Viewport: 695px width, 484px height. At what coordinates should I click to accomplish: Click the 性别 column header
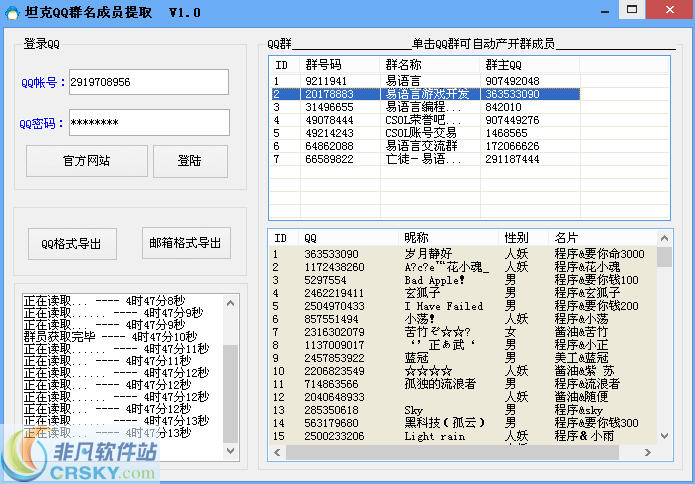point(524,238)
